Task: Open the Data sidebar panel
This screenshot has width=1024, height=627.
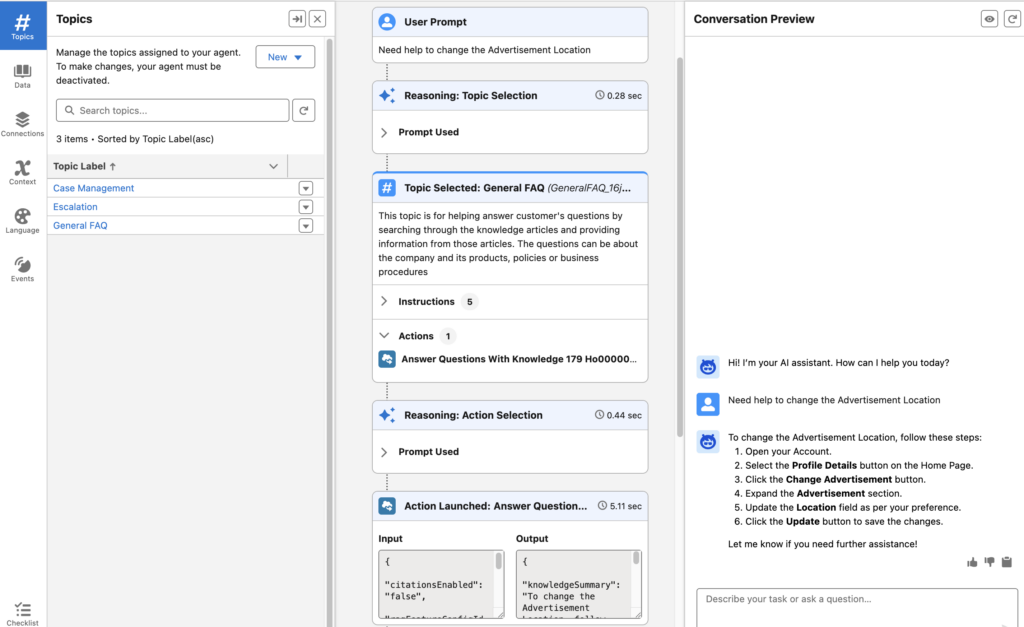Action: [22, 75]
